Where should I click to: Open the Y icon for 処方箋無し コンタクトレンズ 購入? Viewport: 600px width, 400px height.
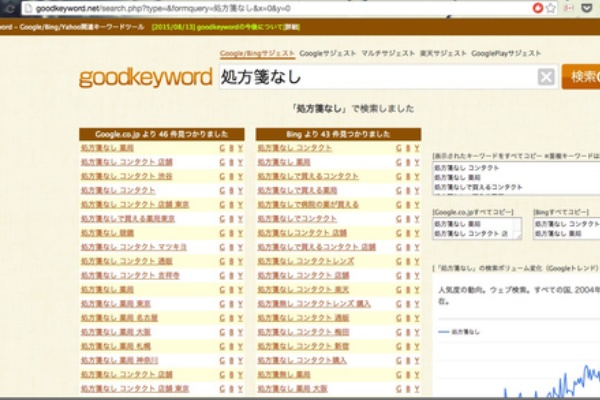point(417,304)
